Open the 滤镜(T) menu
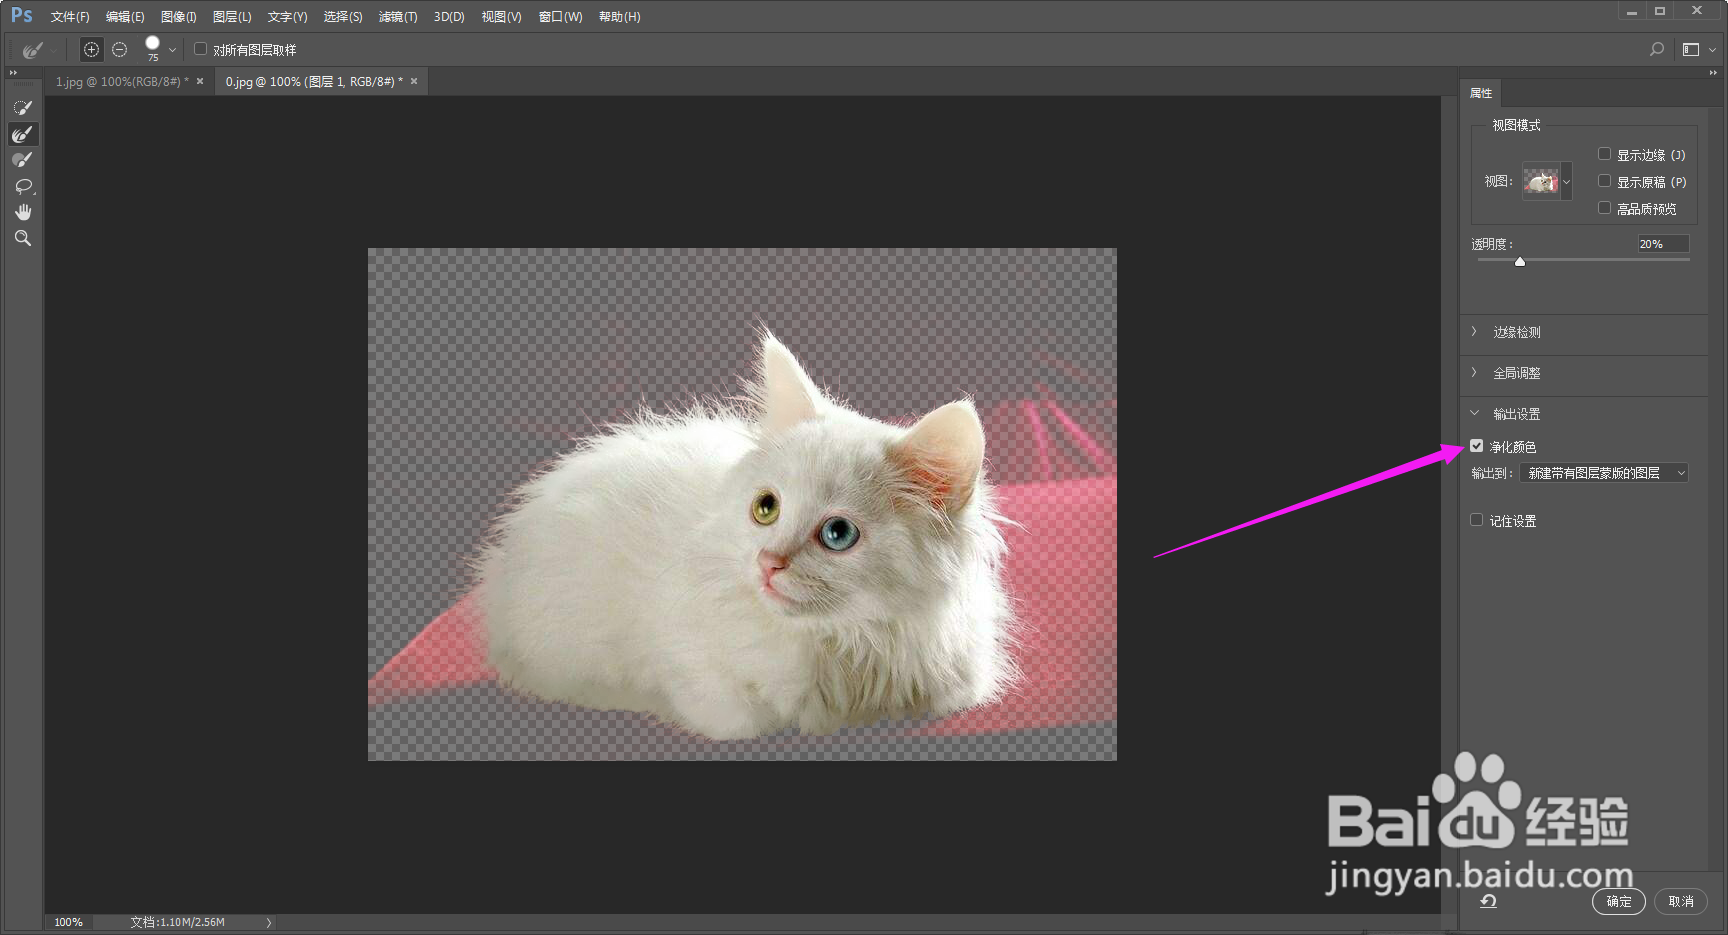Screen dimensions: 1728x935 tap(398, 17)
